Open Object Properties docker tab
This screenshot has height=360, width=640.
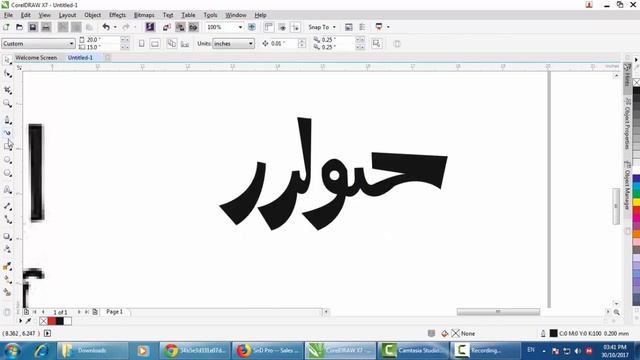[x=627, y=123]
